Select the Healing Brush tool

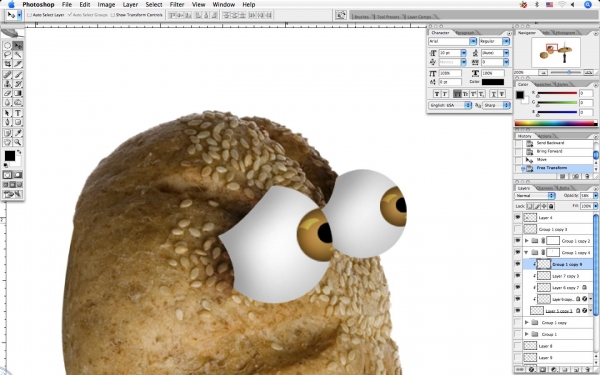tap(7, 75)
